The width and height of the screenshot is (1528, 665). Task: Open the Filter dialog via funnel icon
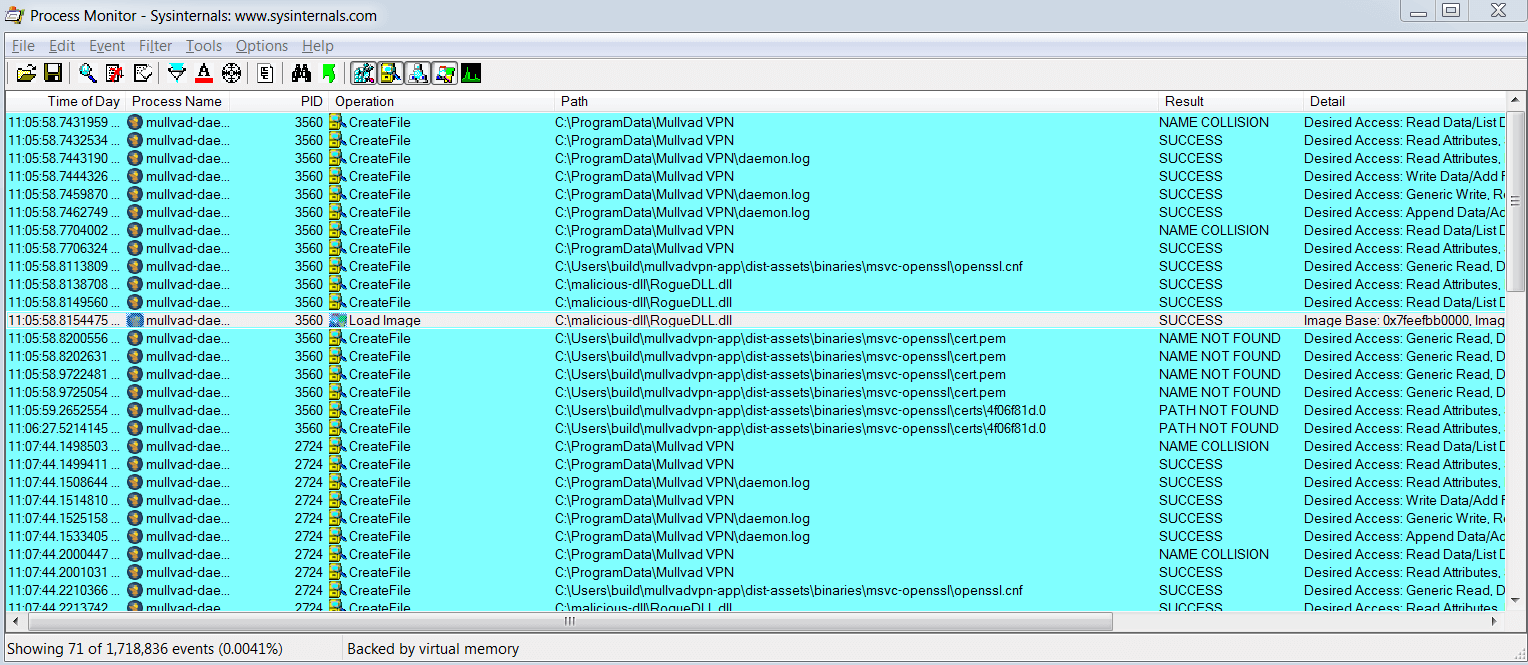177,73
